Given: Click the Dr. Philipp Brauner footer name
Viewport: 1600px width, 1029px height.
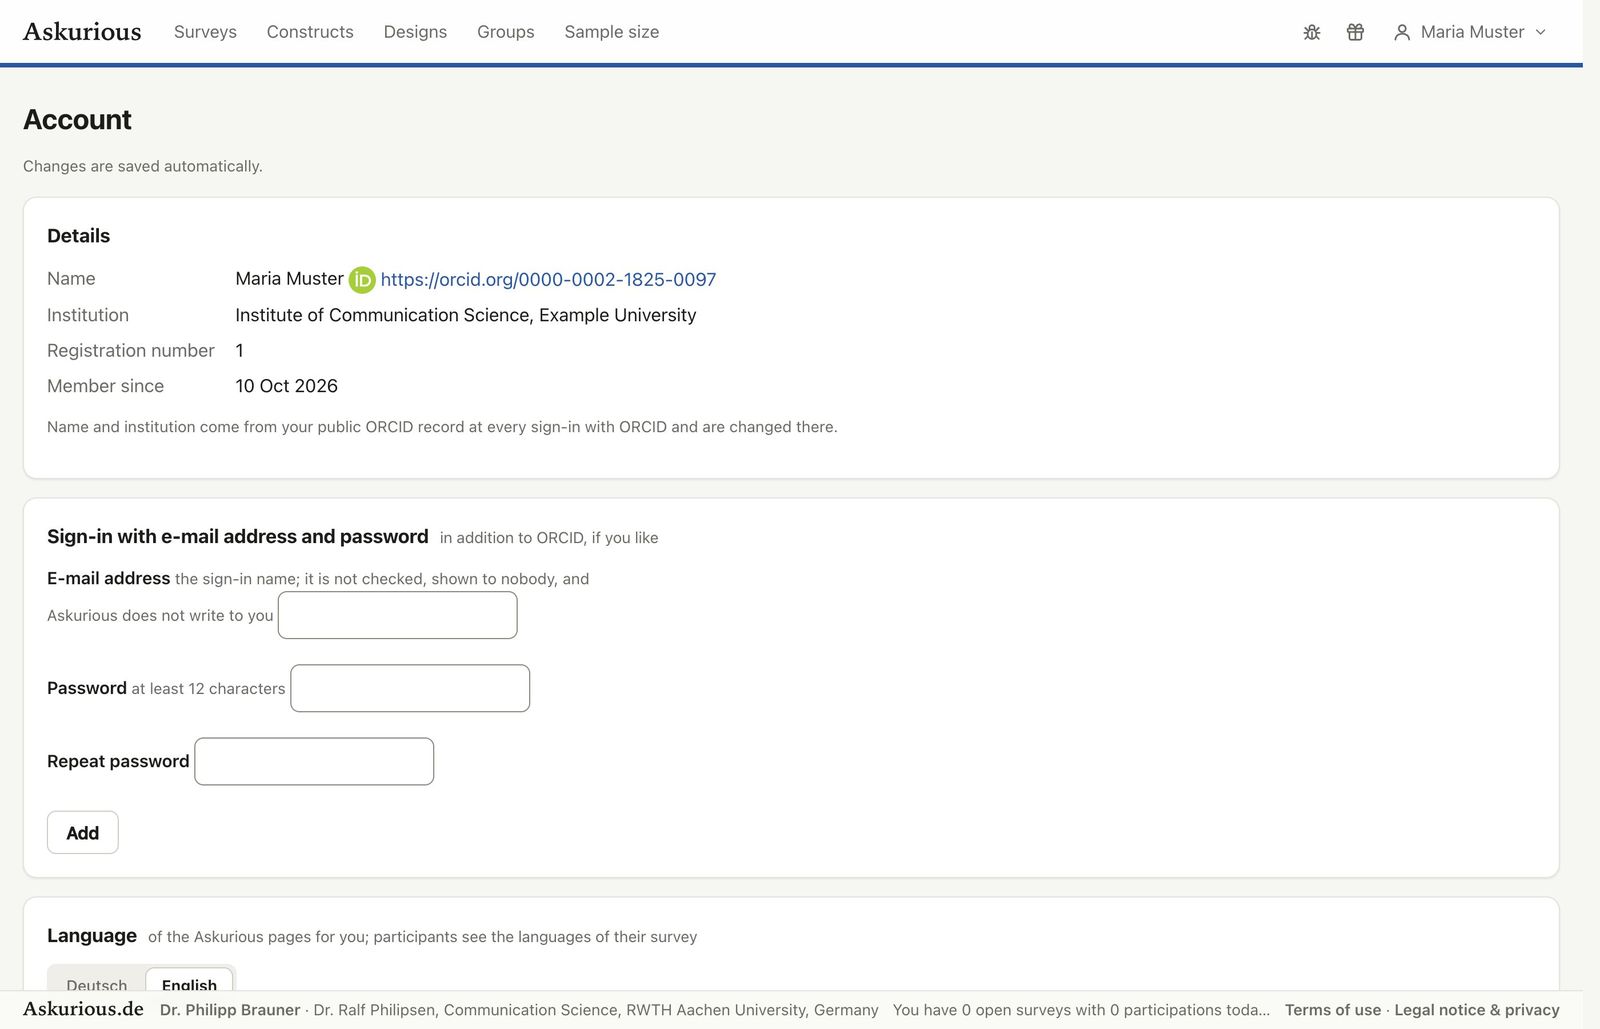Looking at the screenshot, I should pos(230,1010).
